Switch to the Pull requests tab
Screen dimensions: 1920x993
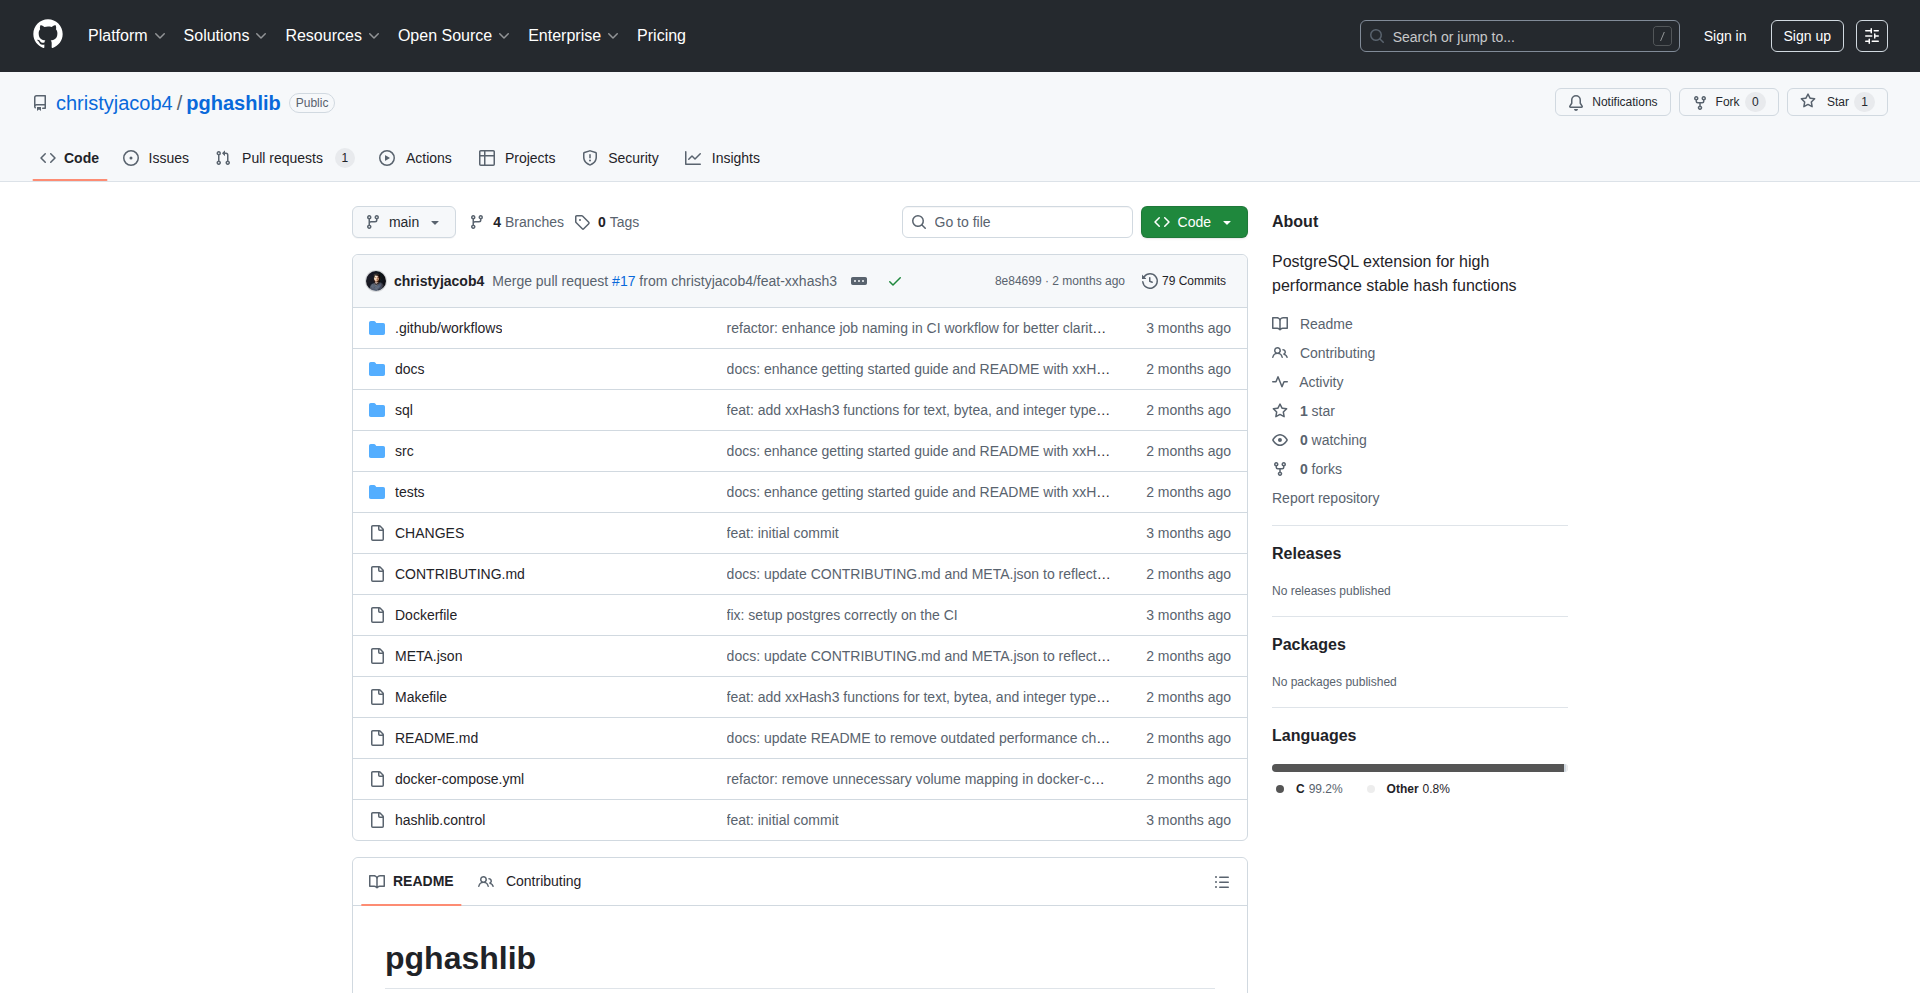pos(282,158)
